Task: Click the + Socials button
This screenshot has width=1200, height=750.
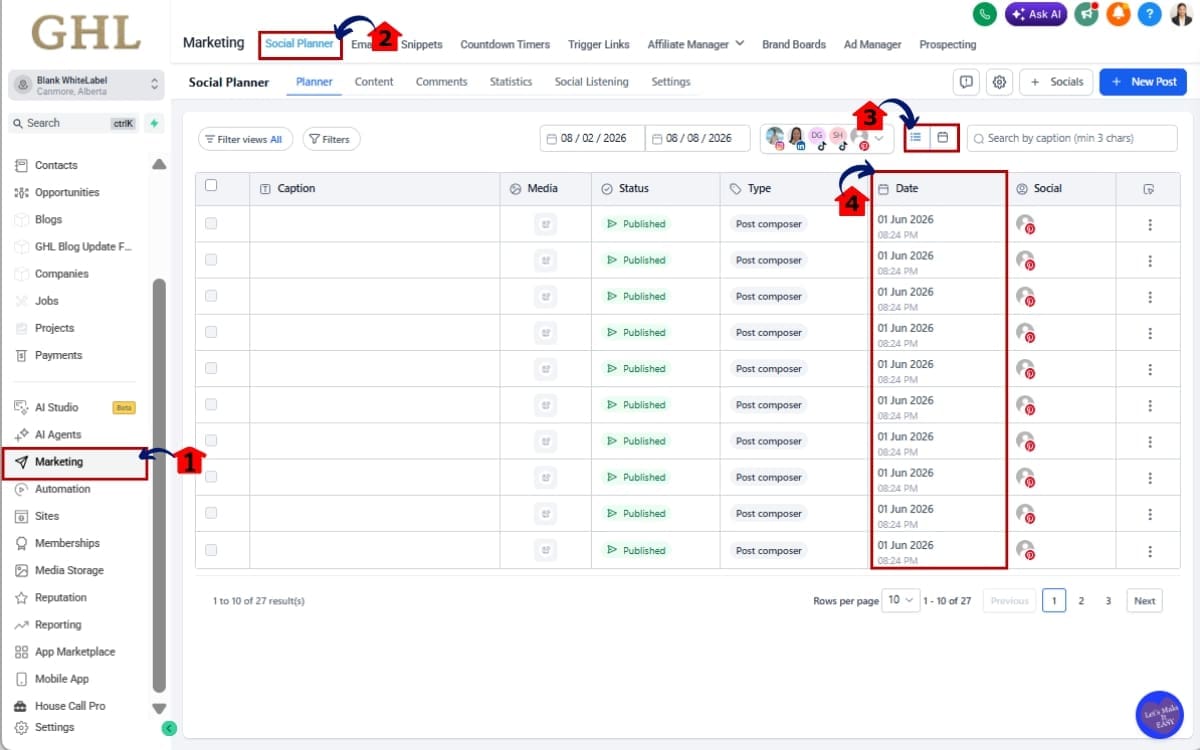Action: click(x=1056, y=82)
